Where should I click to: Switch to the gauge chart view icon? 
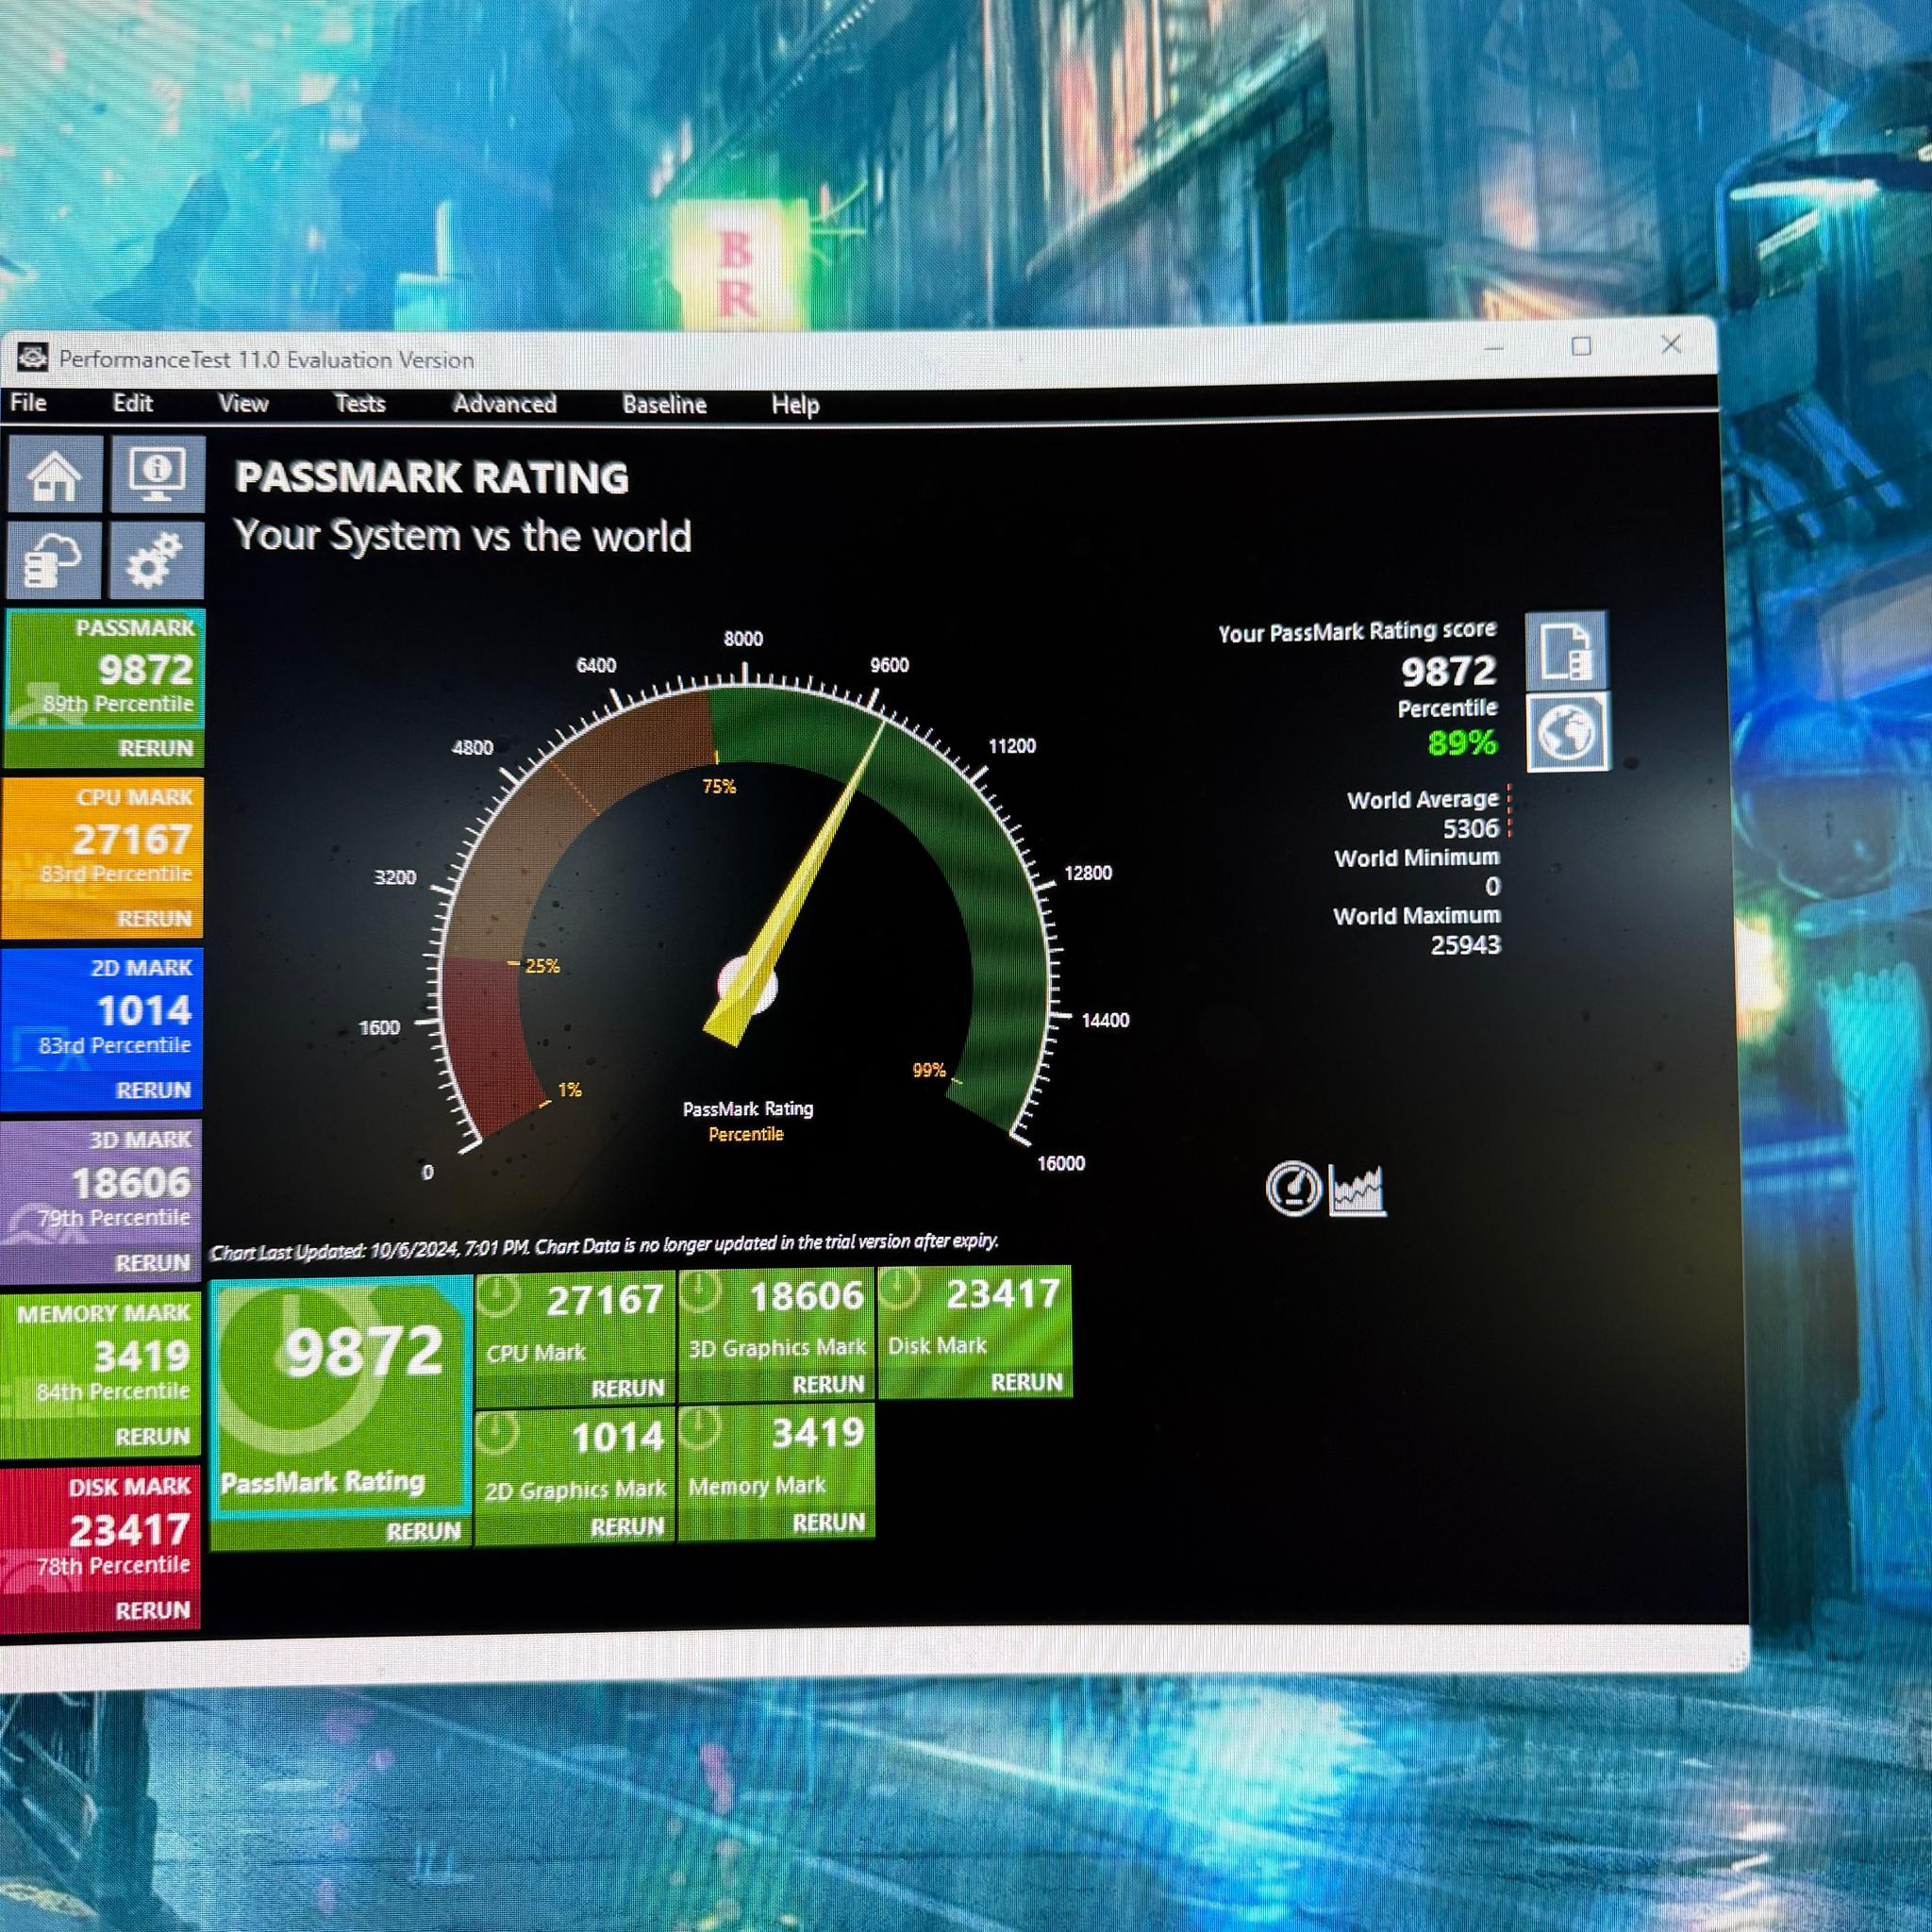tap(1293, 1189)
